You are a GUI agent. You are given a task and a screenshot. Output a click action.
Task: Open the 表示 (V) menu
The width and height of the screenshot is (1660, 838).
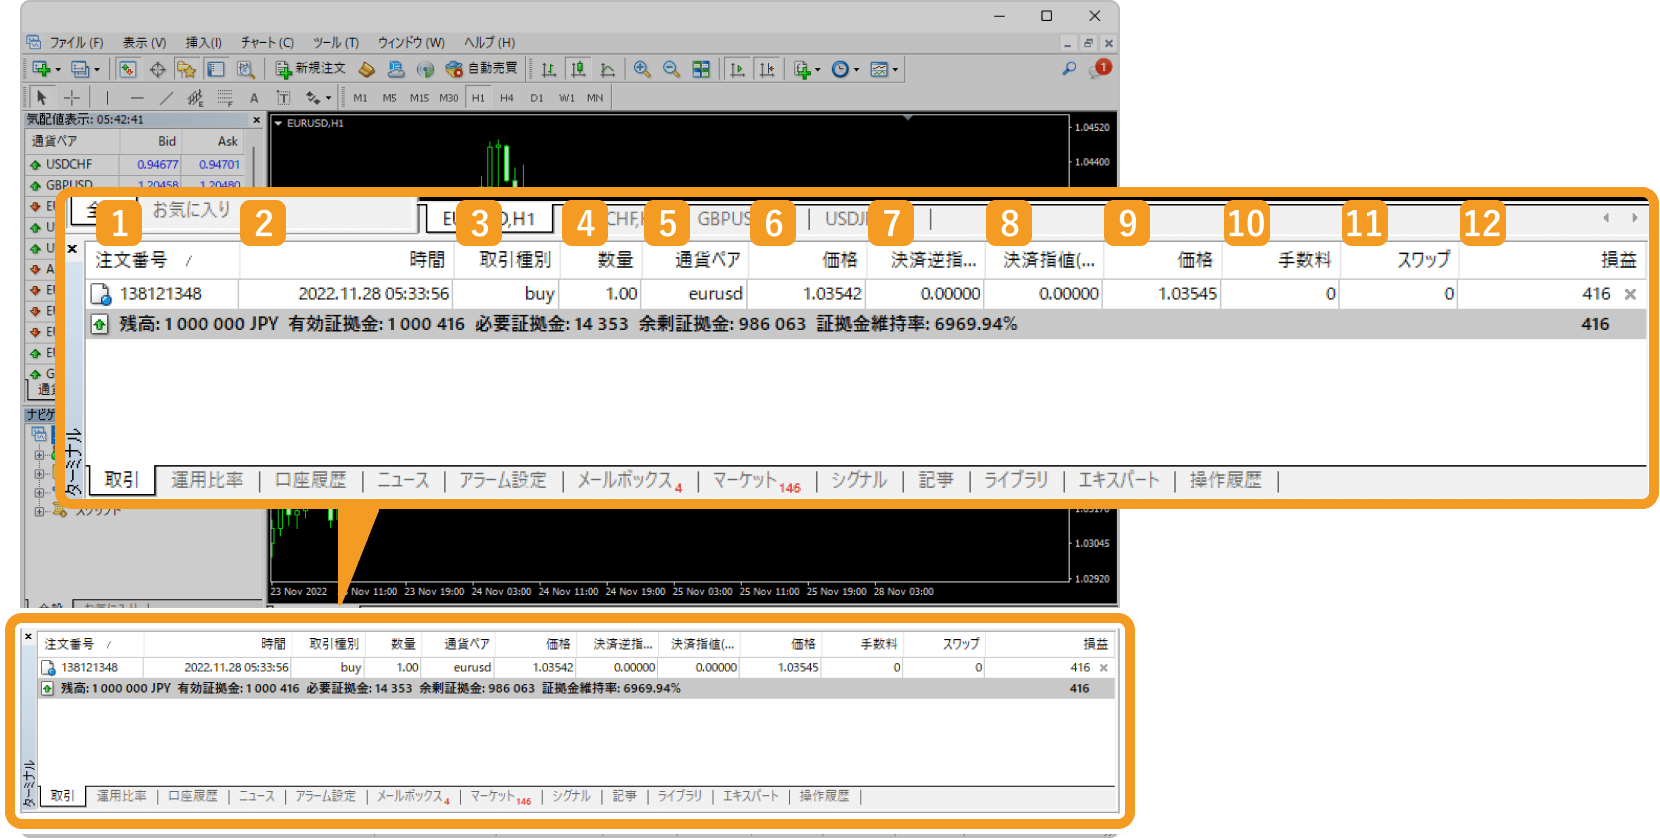pyautogui.click(x=144, y=42)
